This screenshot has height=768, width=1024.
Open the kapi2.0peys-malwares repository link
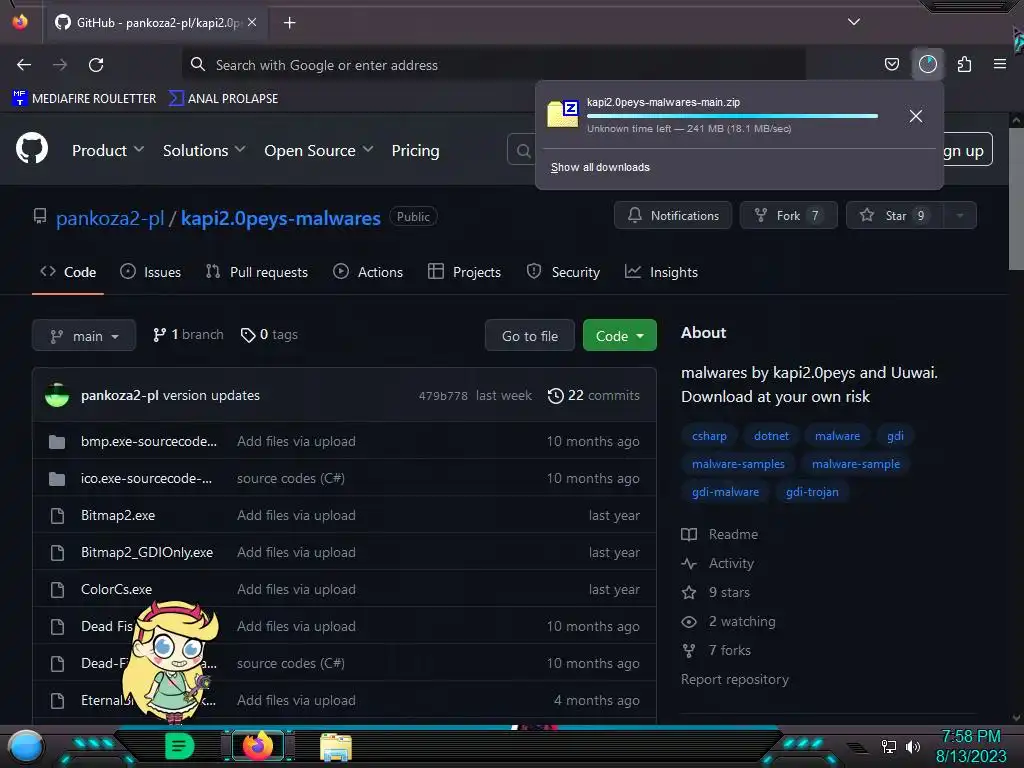point(281,218)
